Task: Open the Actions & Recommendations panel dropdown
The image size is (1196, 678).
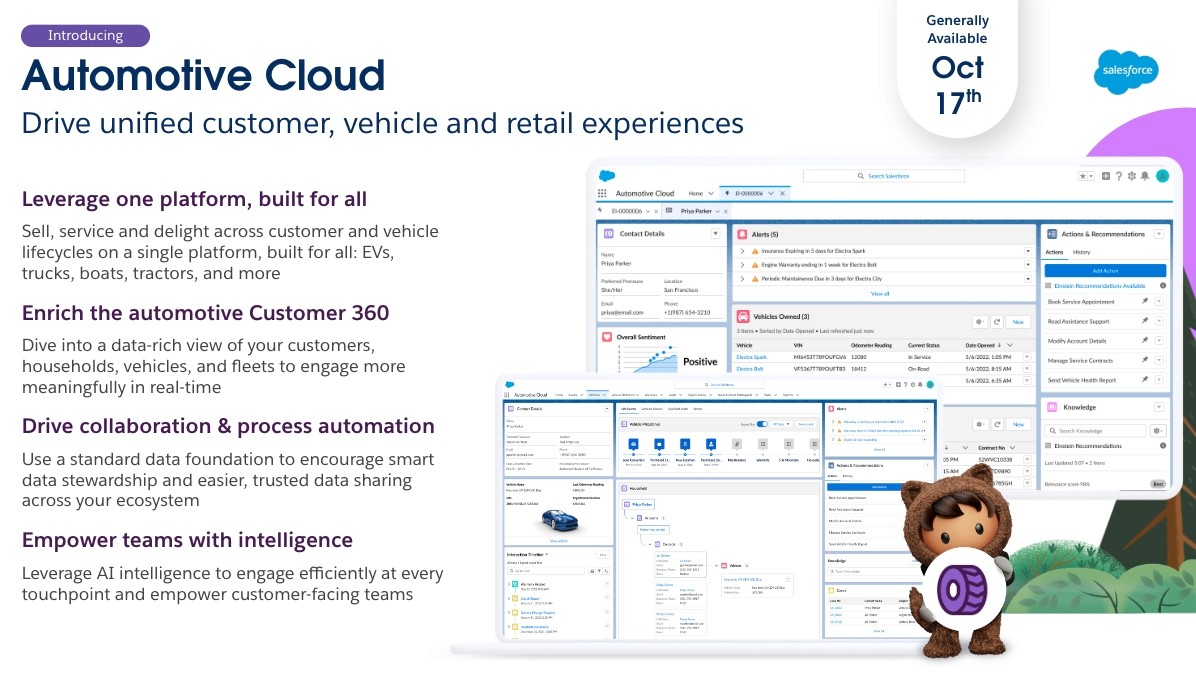Action: (1159, 234)
